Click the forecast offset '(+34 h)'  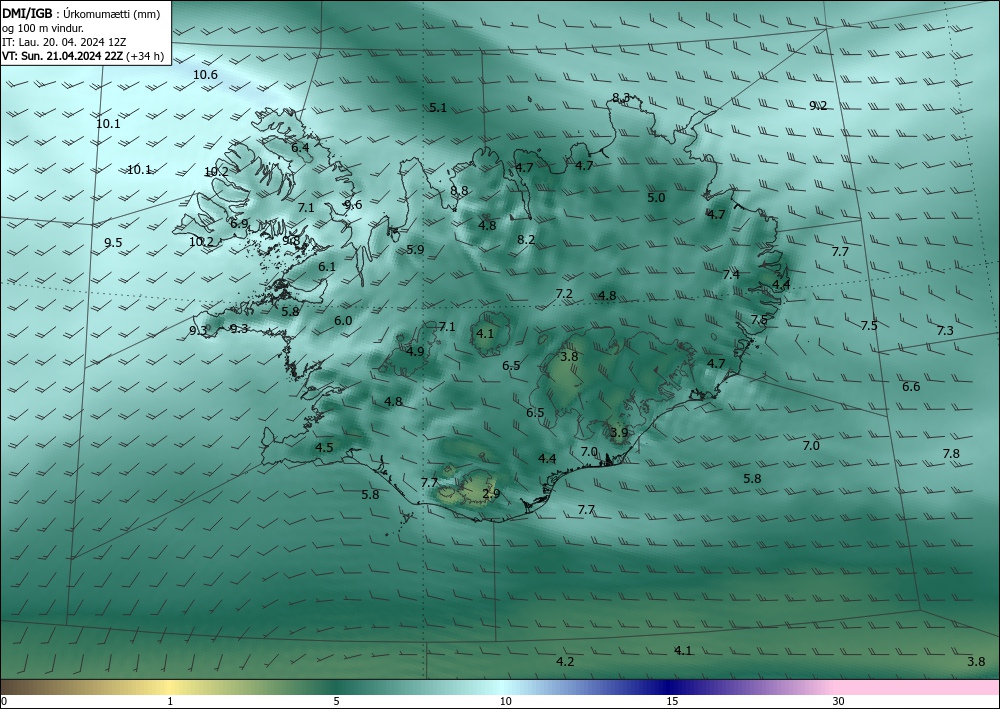click(145, 56)
